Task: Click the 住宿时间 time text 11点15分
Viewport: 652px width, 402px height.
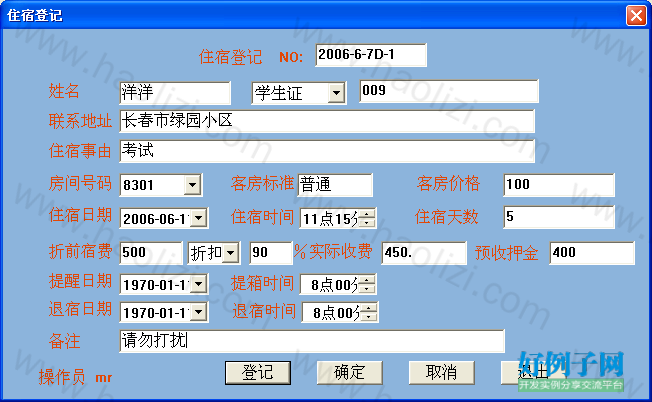Action: [330, 219]
